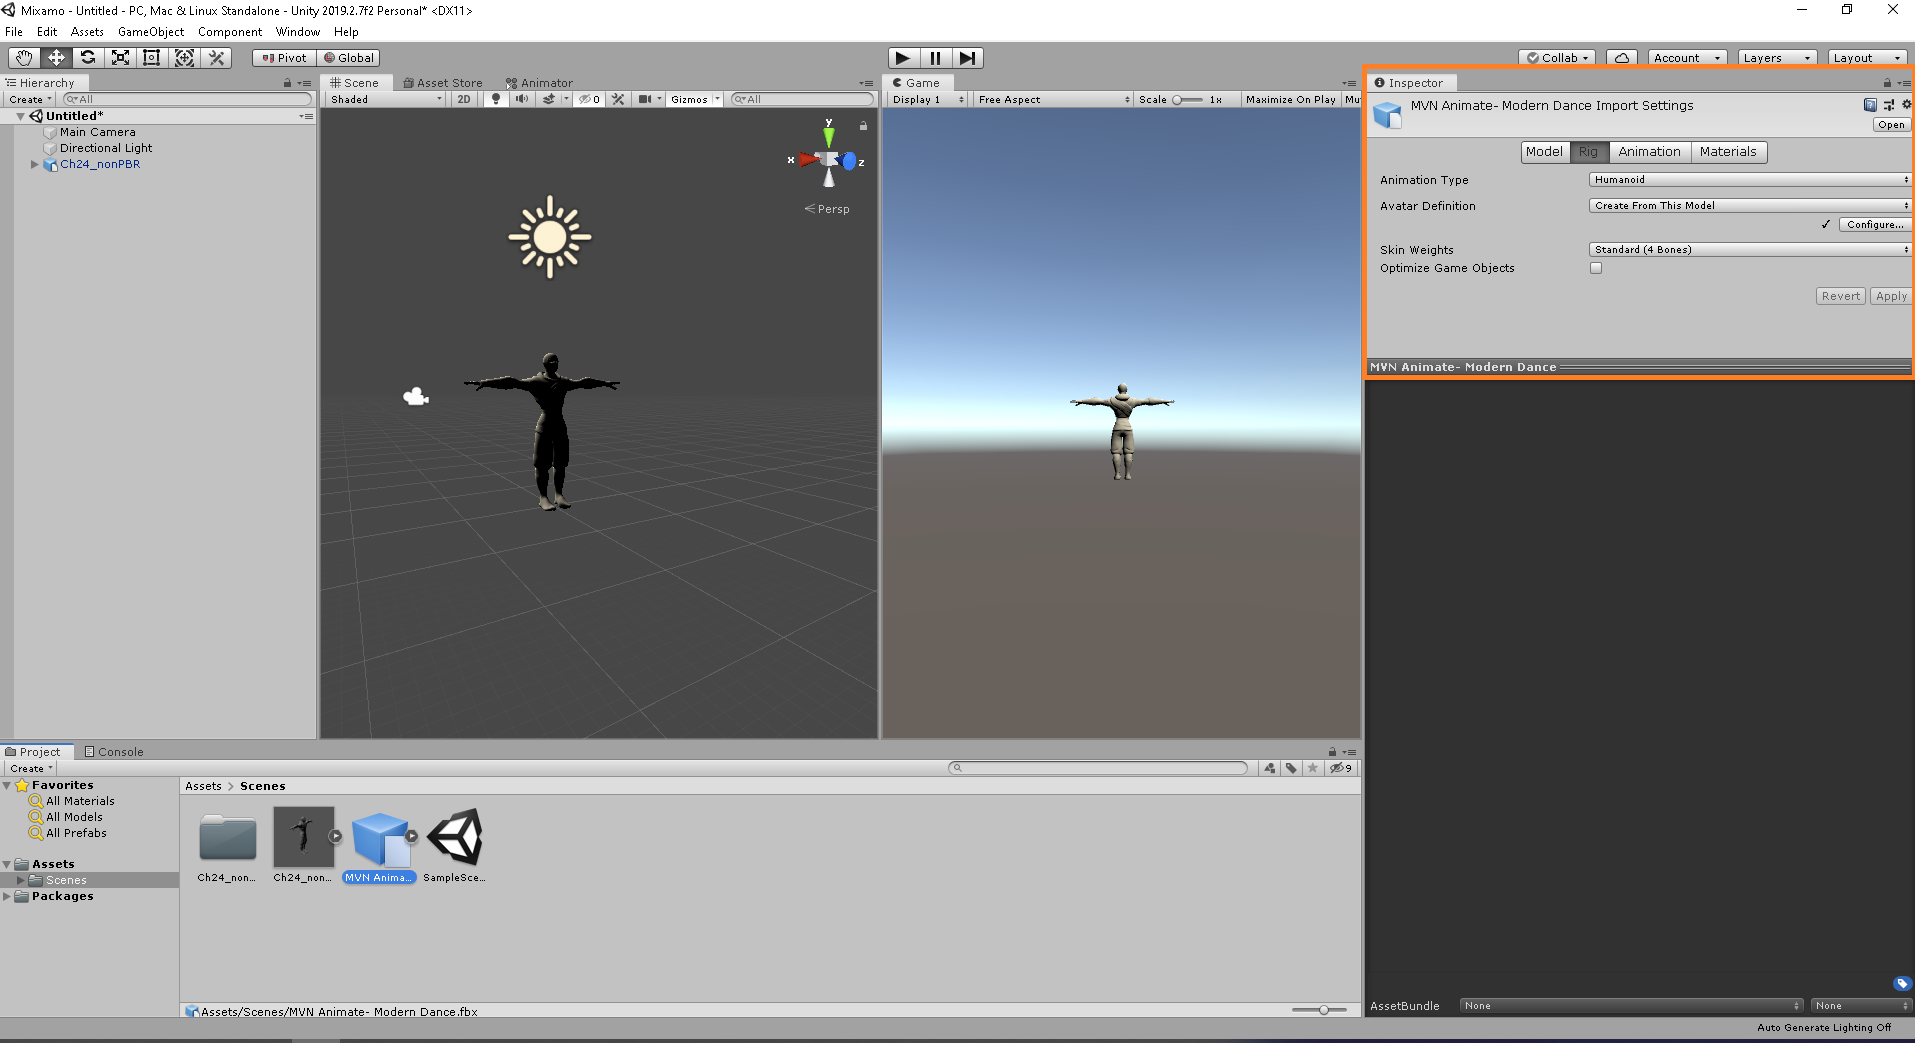Select the Move tool
1915x1043 pixels.
(x=56, y=58)
